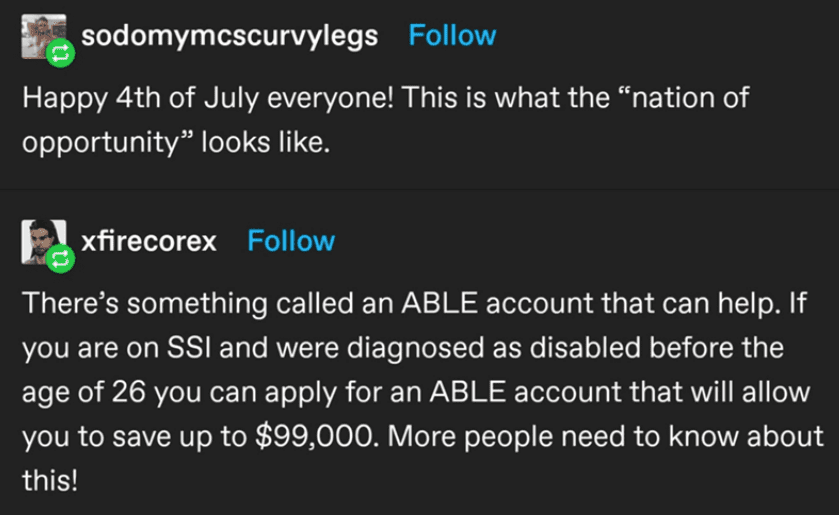Open the sodomymcscurvylegs username link

pyautogui.click(x=230, y=36)
